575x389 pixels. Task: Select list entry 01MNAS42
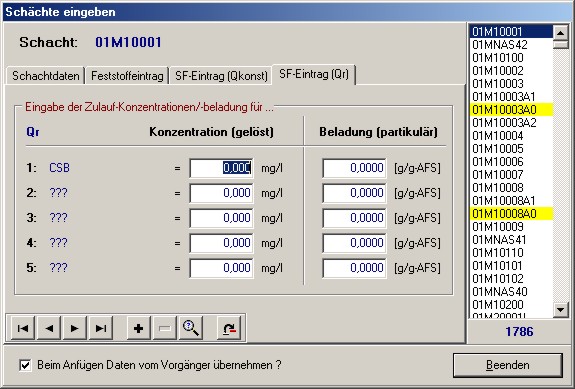(x=511, y=45)
